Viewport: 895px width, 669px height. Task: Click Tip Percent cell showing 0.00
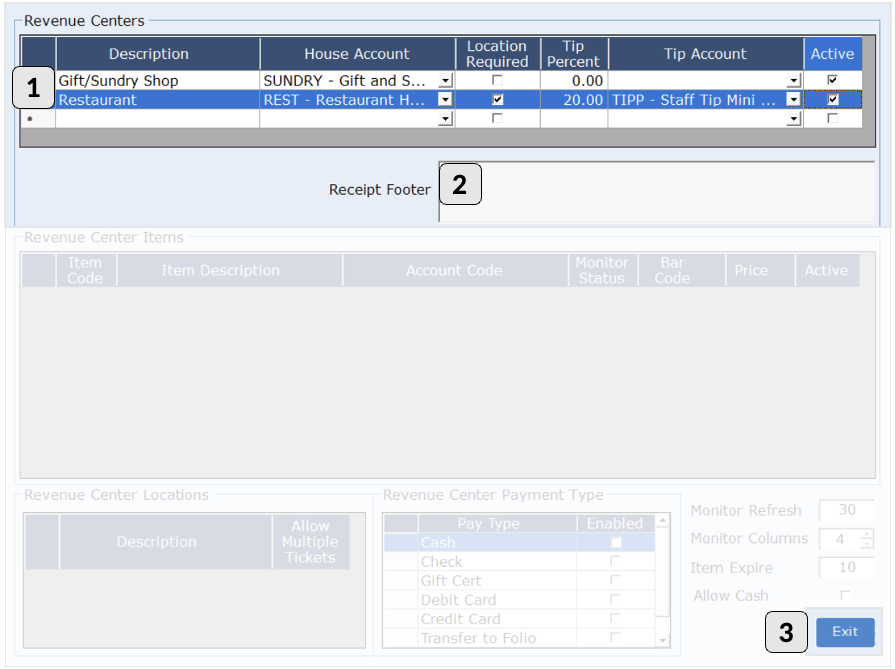coord(573,80)
